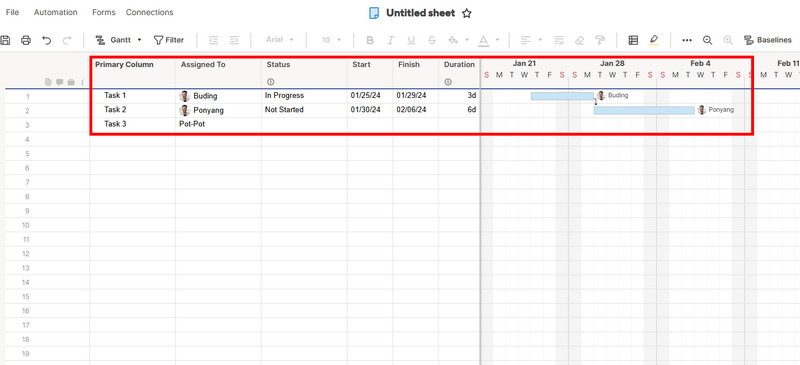This screenshot has height=365, width=800.
Task: Click the Task 2 Gantt bar
Action: (x=644, y=110)
